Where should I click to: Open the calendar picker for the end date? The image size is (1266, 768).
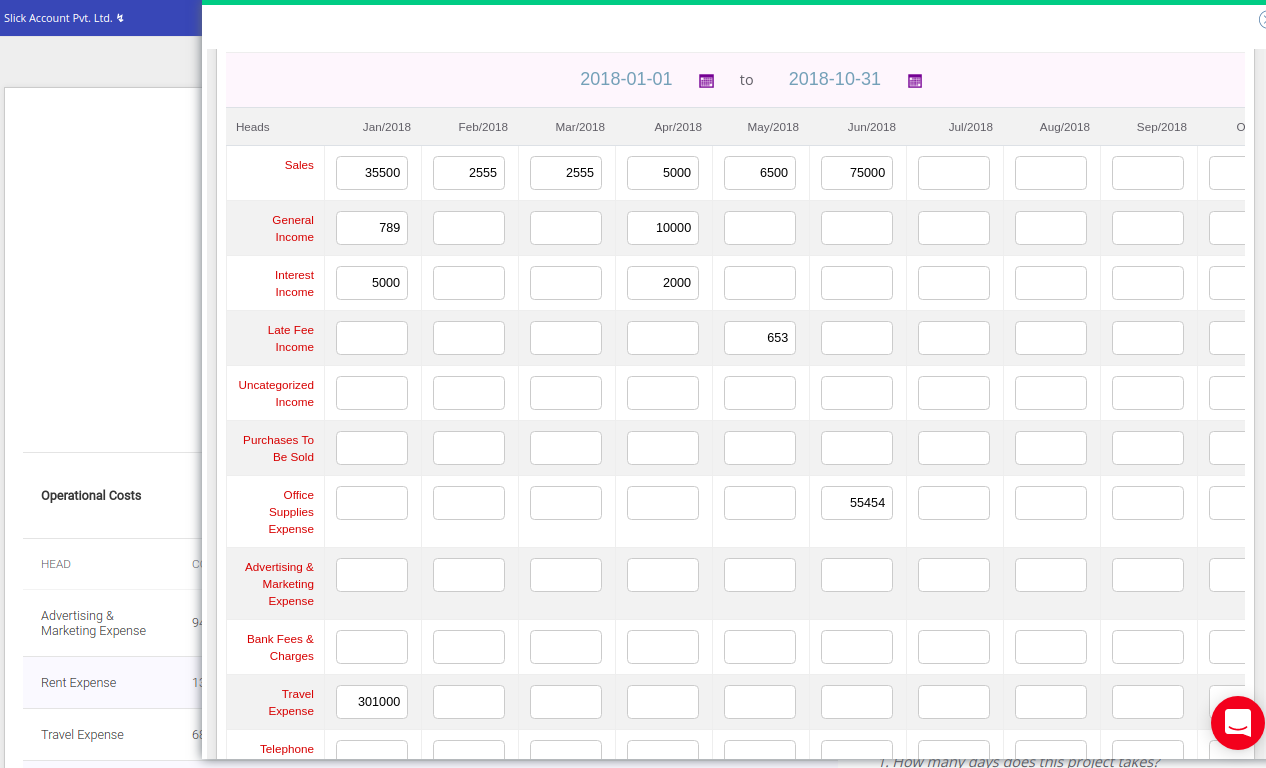[914, 80]
